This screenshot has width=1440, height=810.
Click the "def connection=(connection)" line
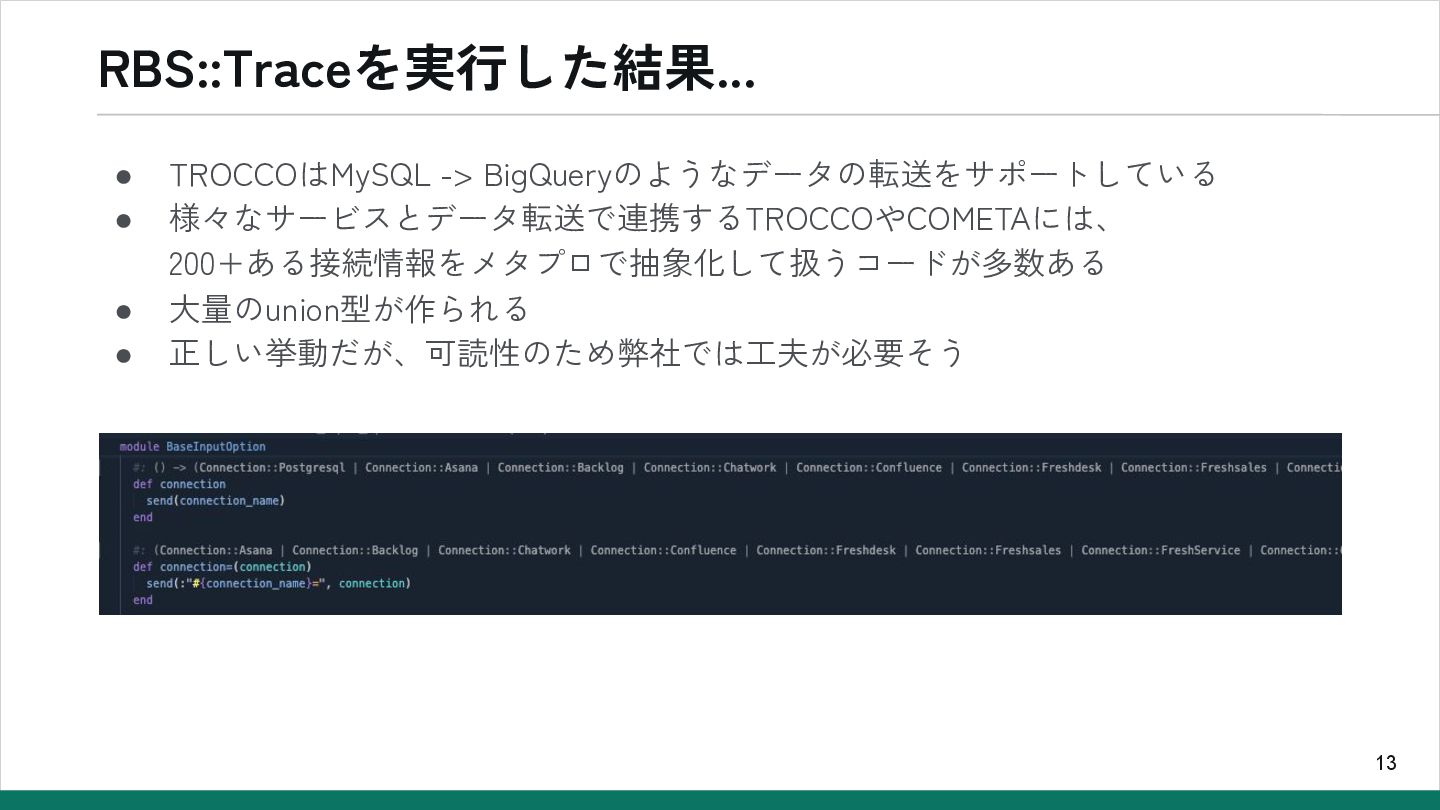click(222, 566)
